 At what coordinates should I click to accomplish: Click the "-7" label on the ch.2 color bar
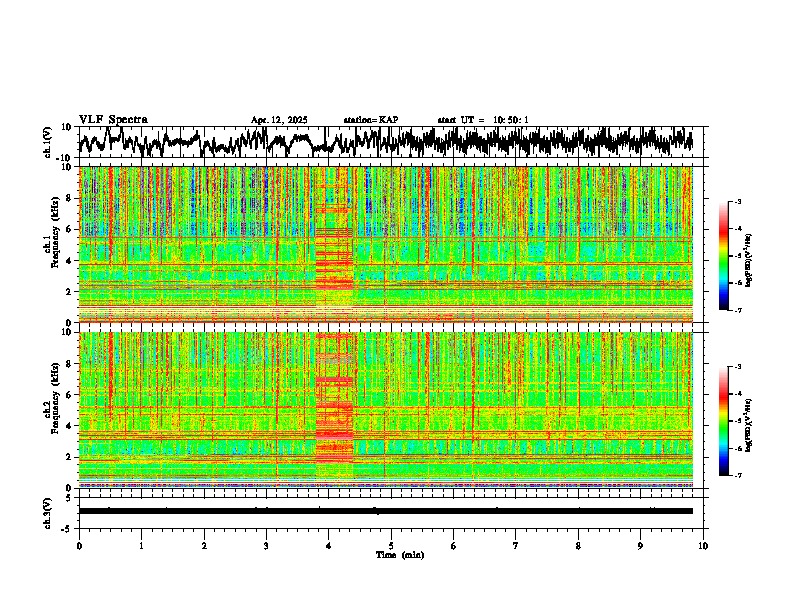737,475
